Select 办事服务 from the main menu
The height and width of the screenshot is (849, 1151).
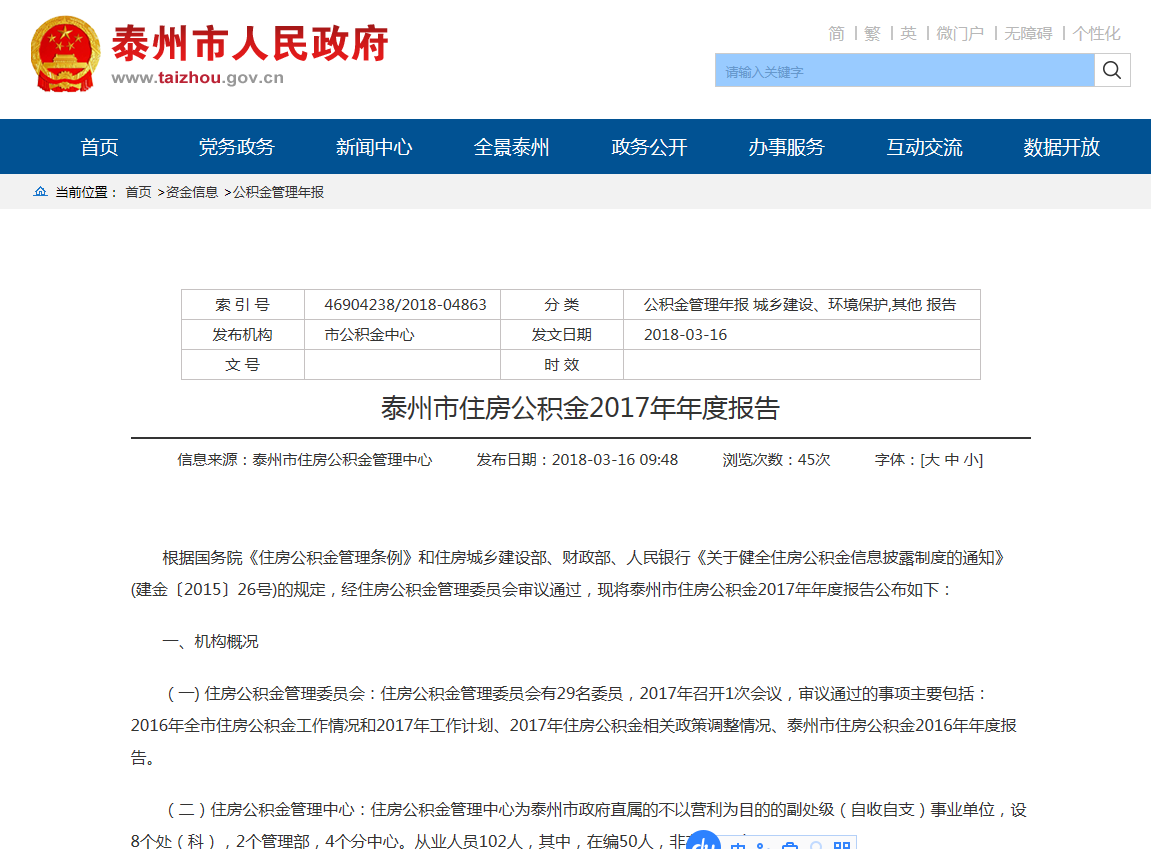786,147
